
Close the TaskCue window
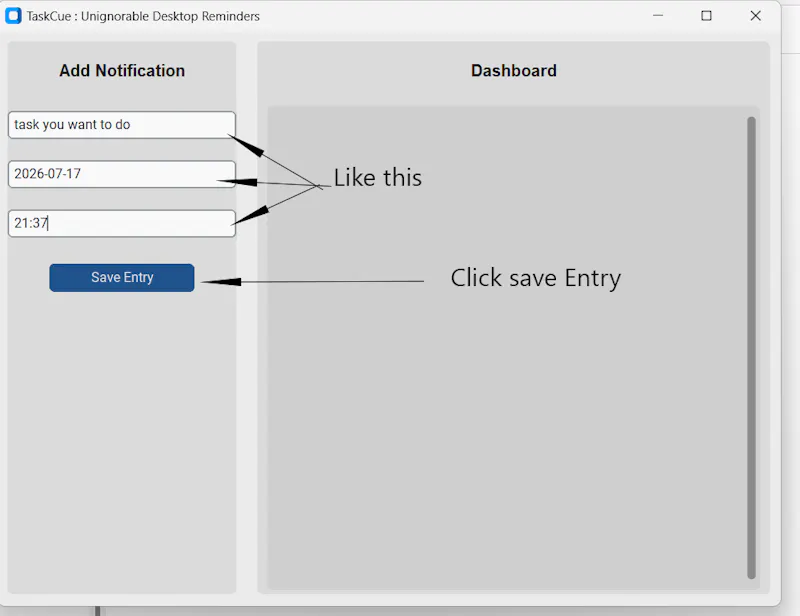pyautogui.click(x=756, y=16)
